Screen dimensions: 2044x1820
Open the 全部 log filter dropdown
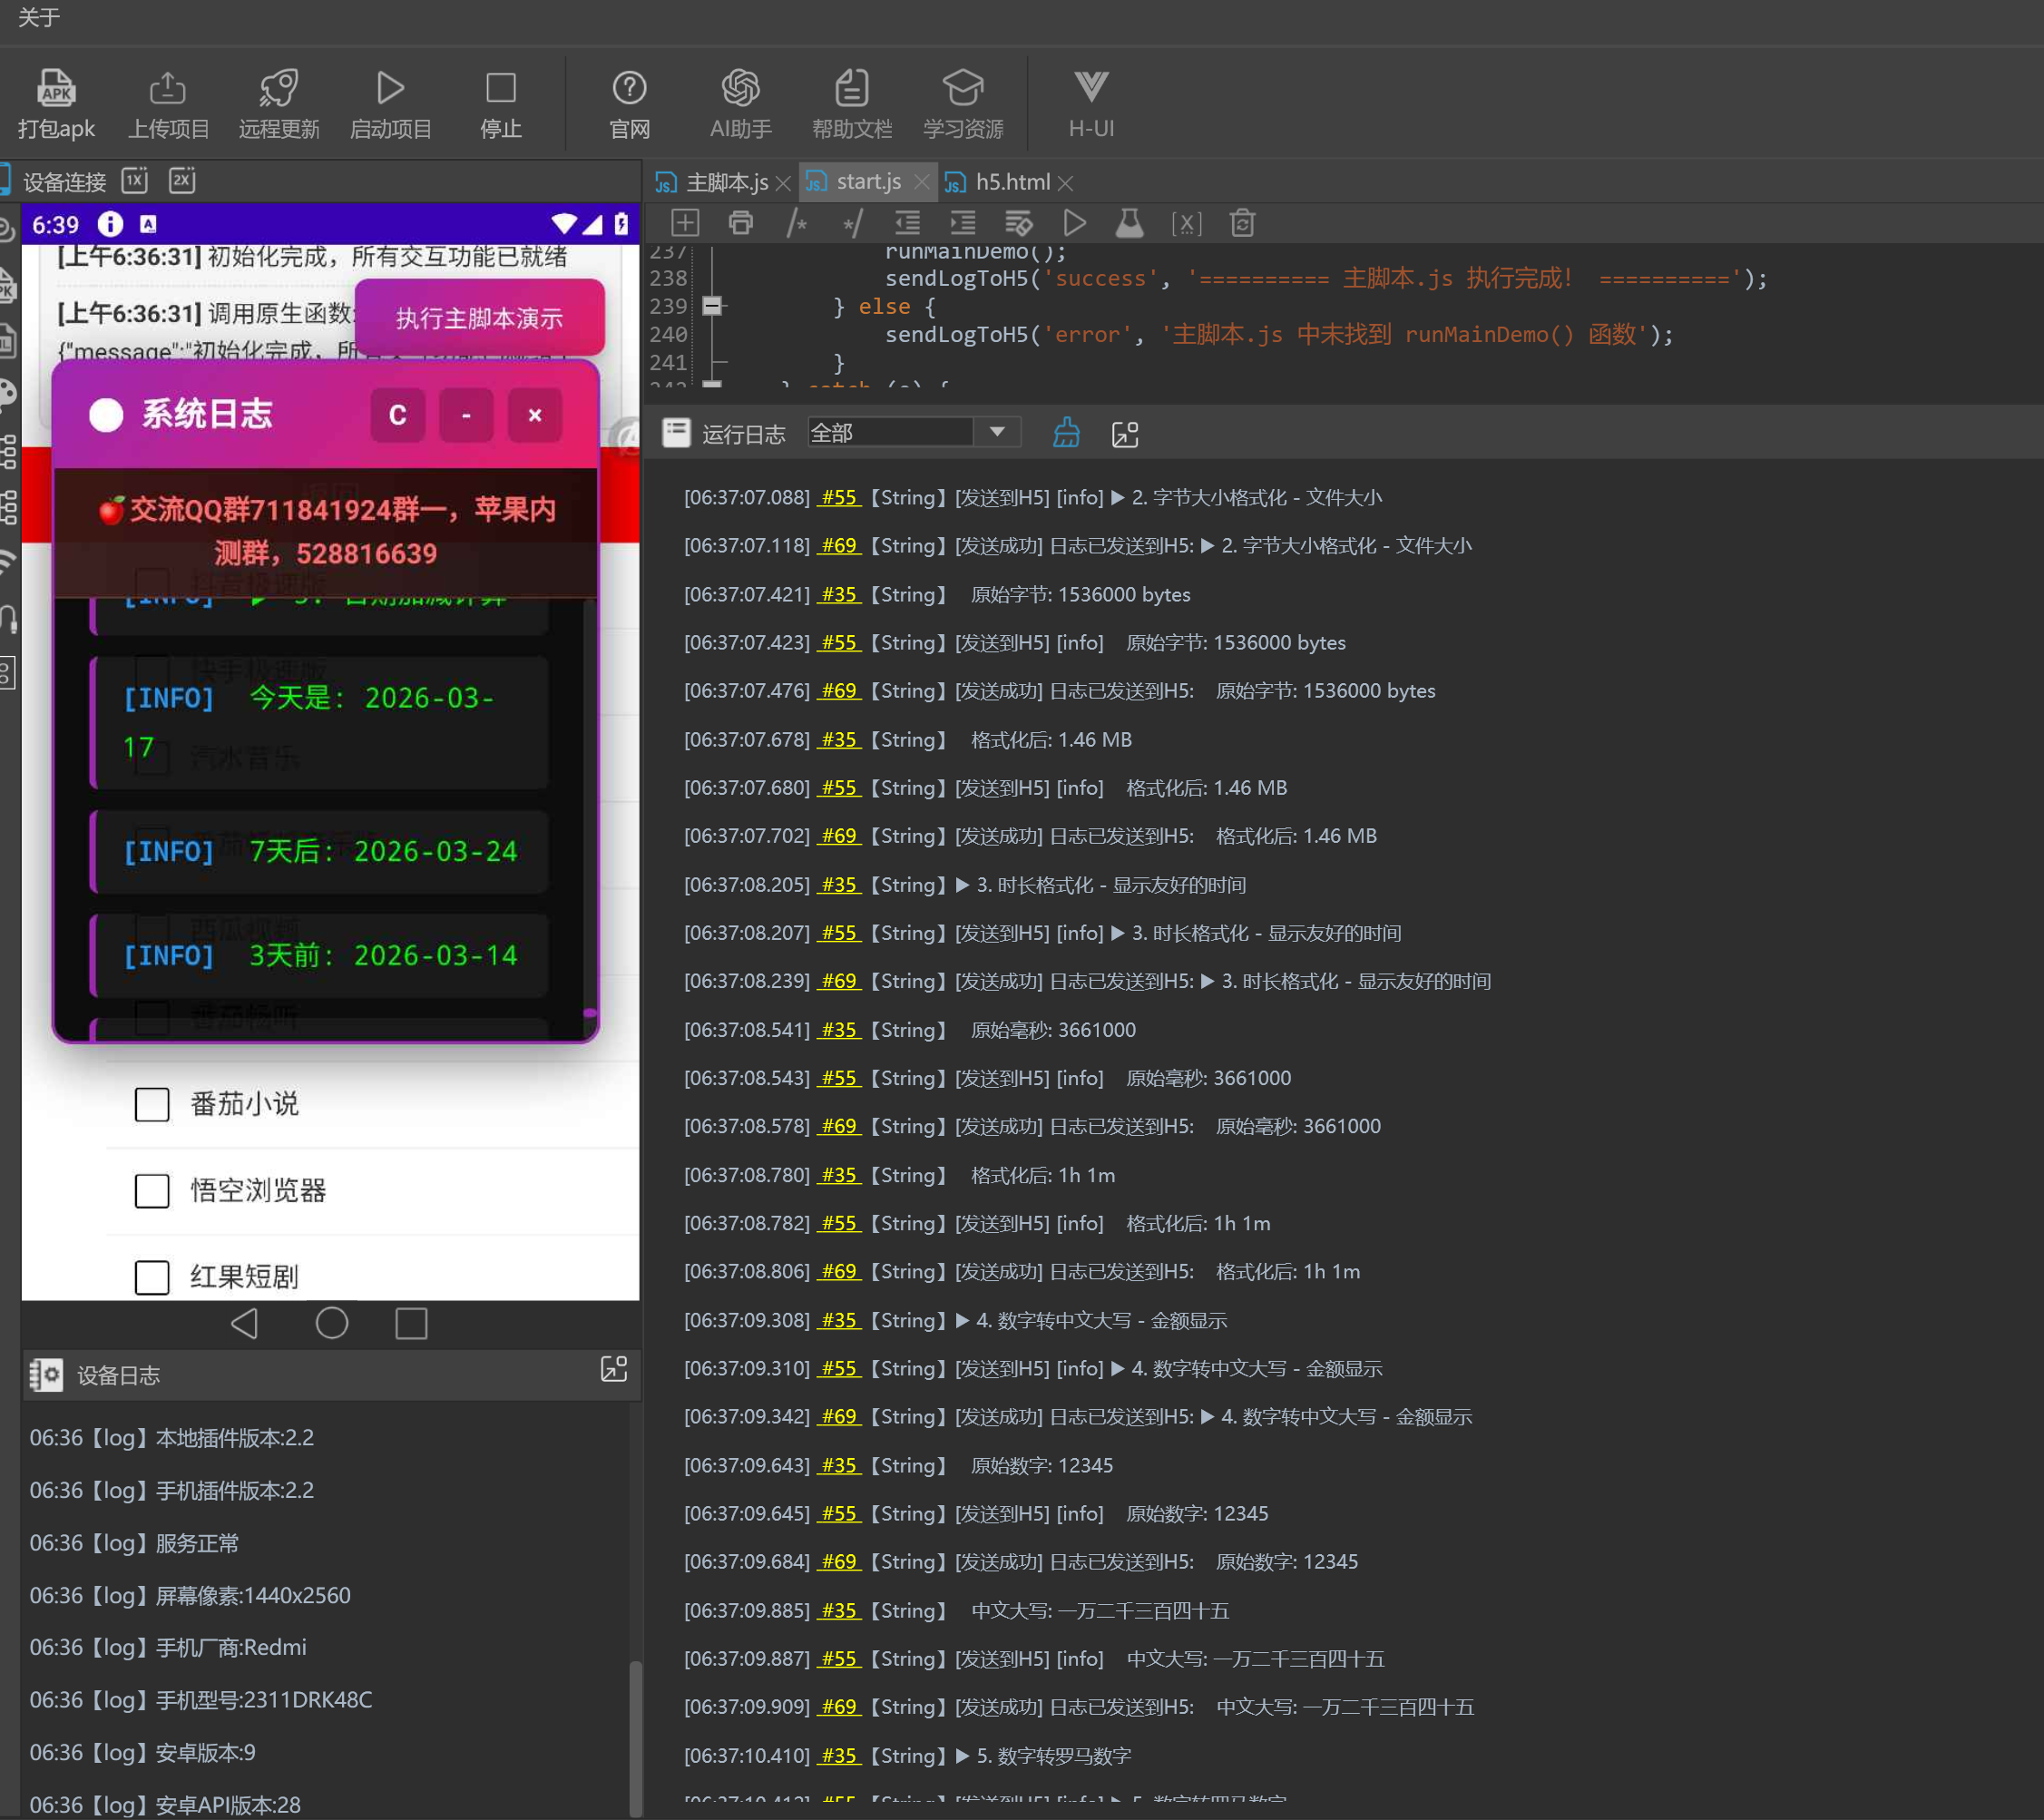996,432
